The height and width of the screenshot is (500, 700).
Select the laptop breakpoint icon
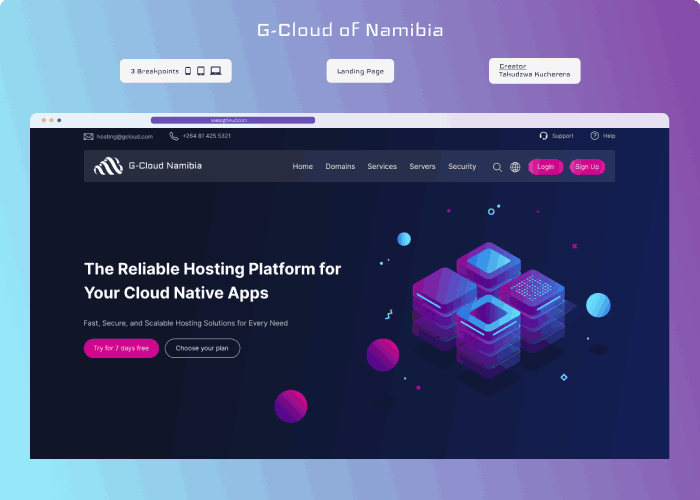tap(216, 71)
